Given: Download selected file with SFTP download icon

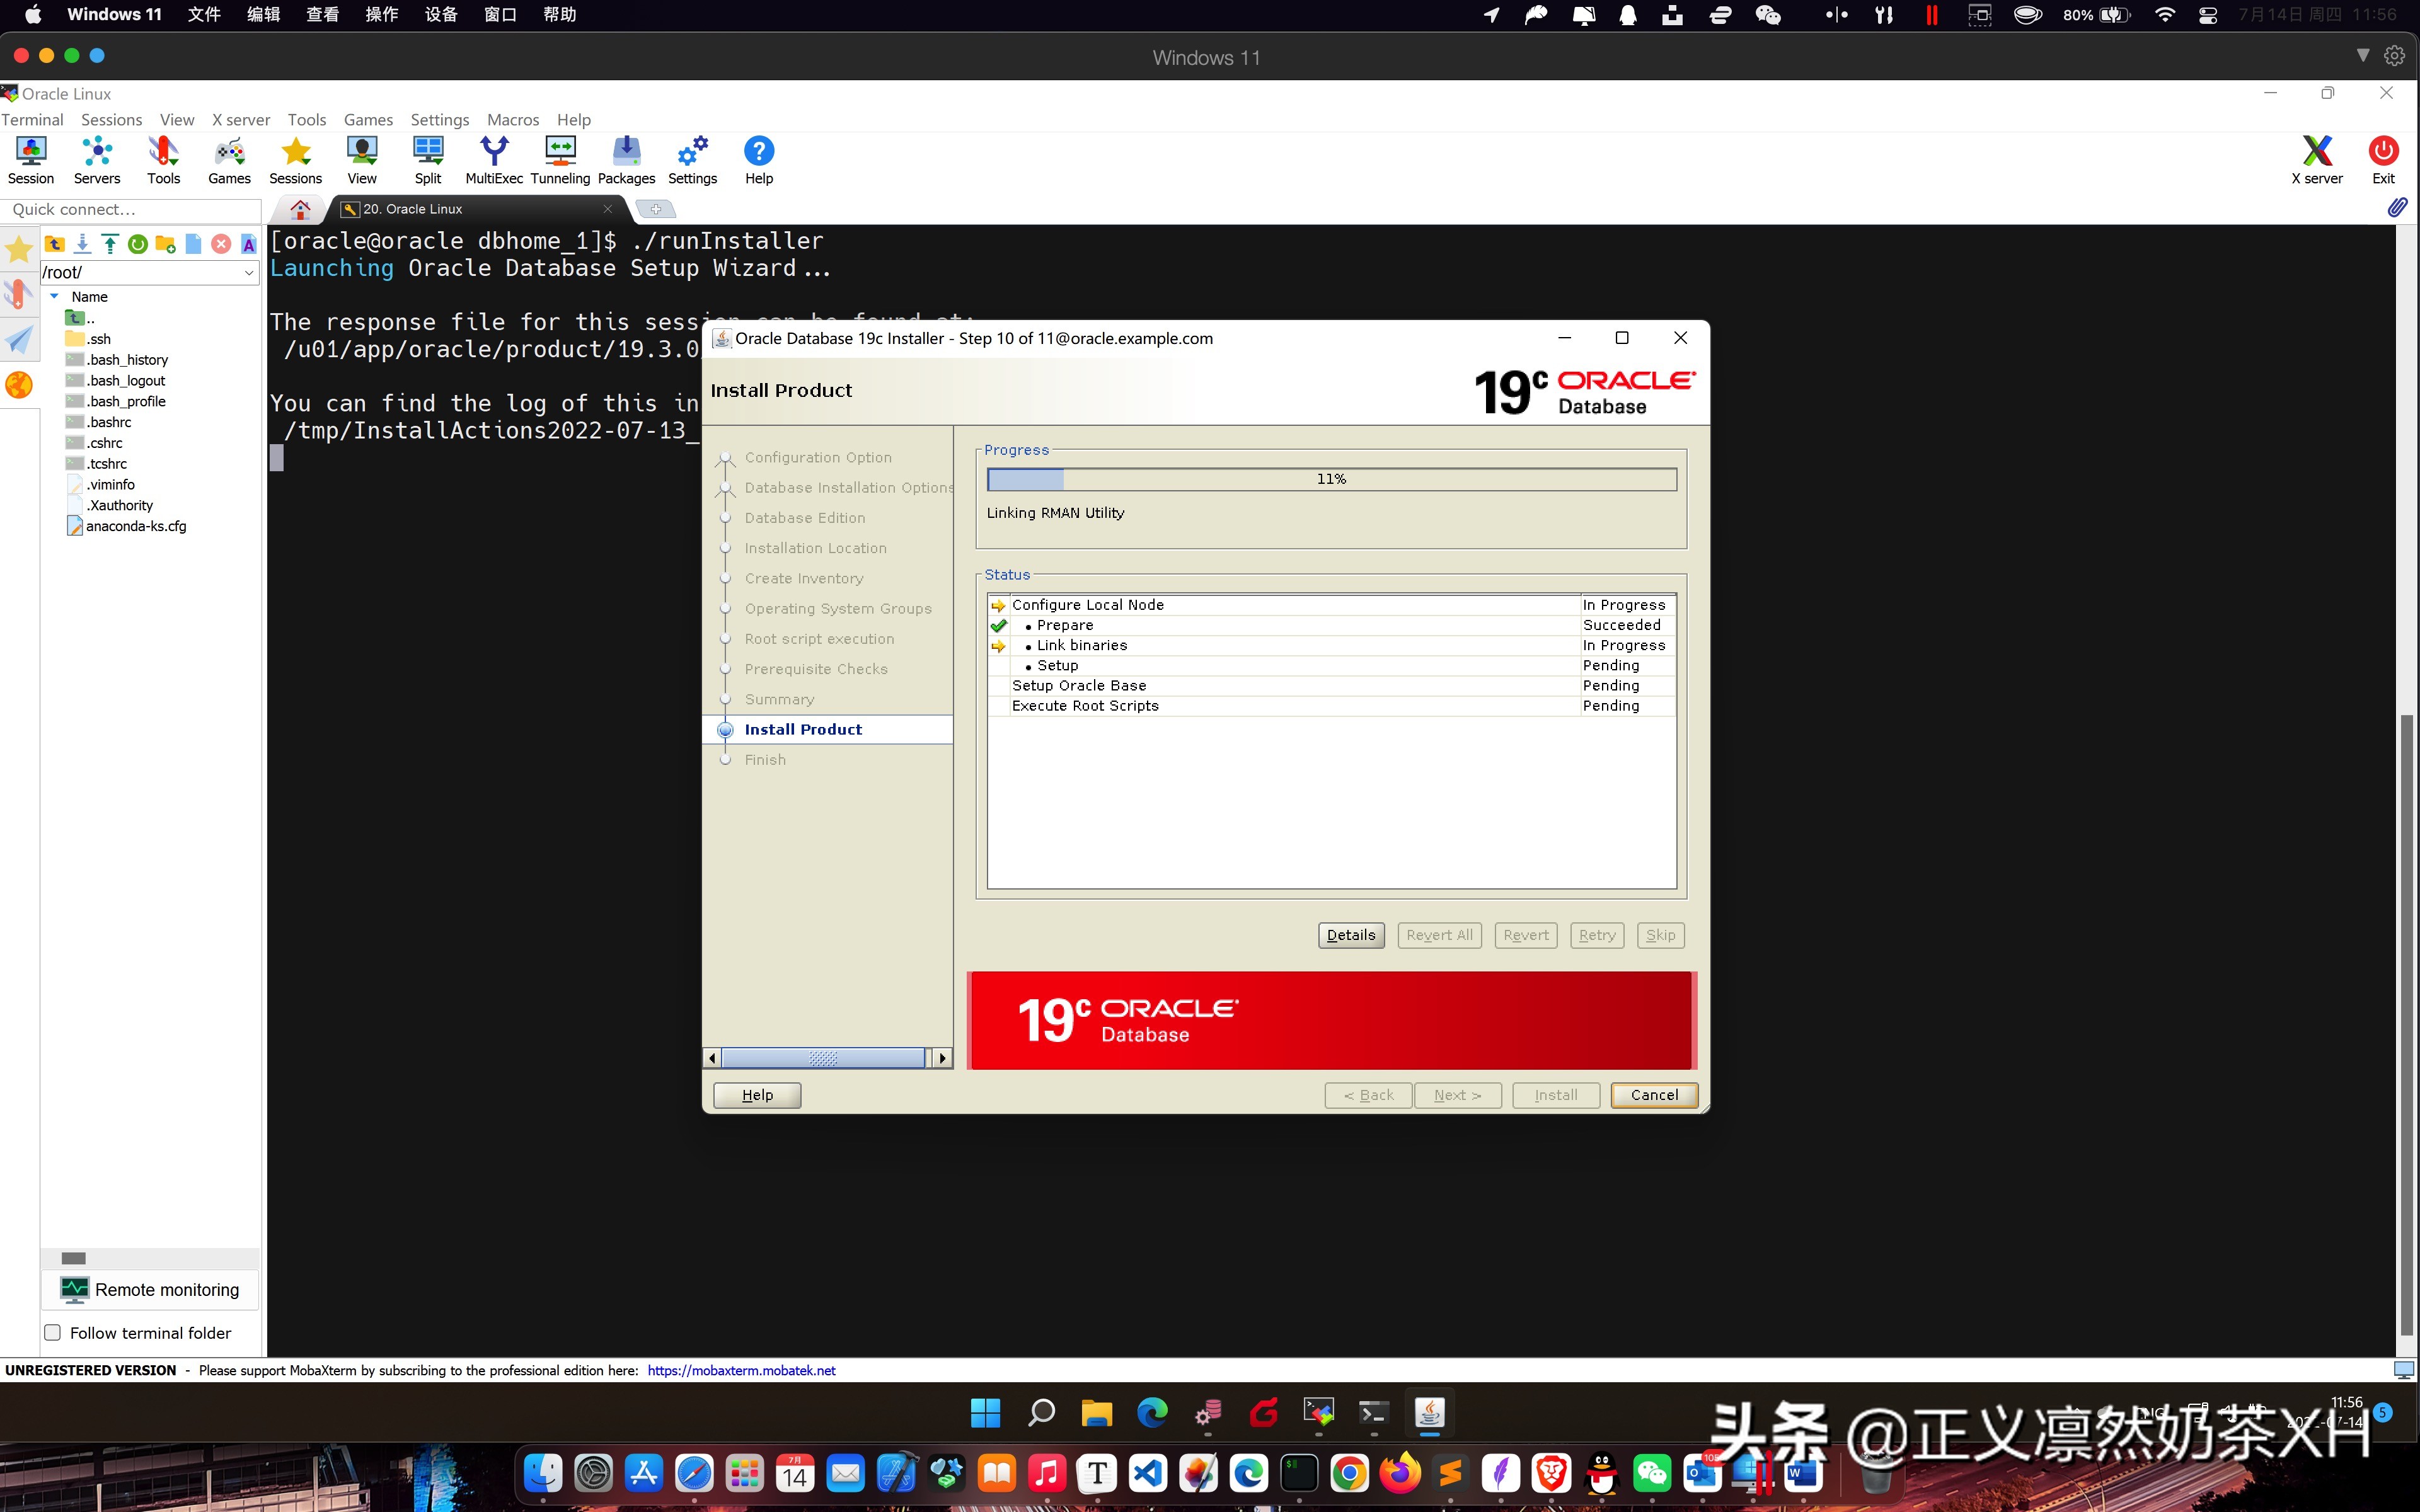Looking at the screenshot, I should (x=82, y=243).
